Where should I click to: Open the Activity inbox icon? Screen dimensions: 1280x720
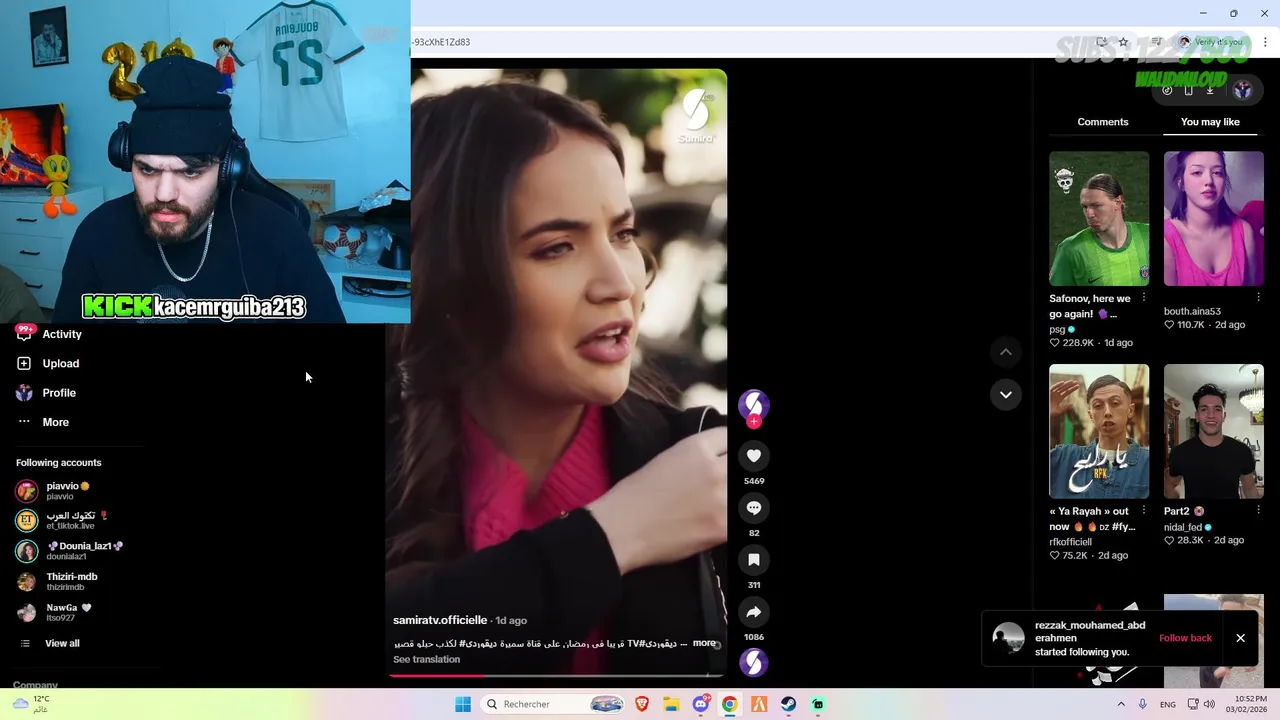pos(24,334)
